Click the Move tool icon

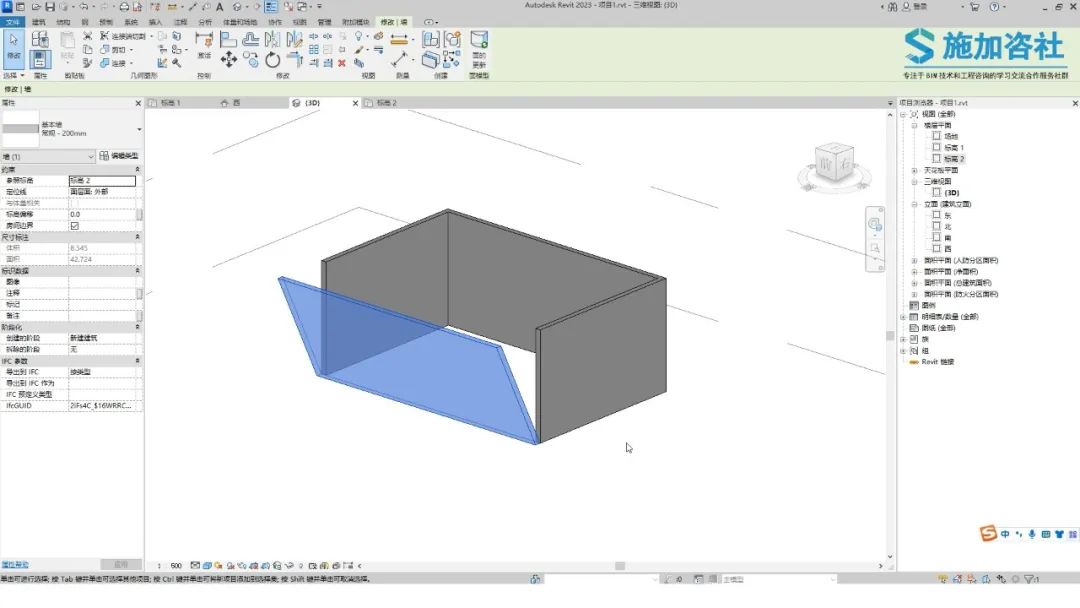pos(229,60)
